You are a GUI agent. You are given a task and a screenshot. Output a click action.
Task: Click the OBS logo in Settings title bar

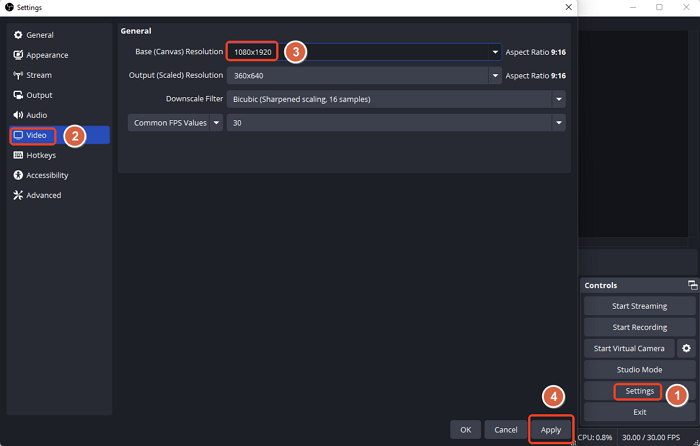click(9, 7)
